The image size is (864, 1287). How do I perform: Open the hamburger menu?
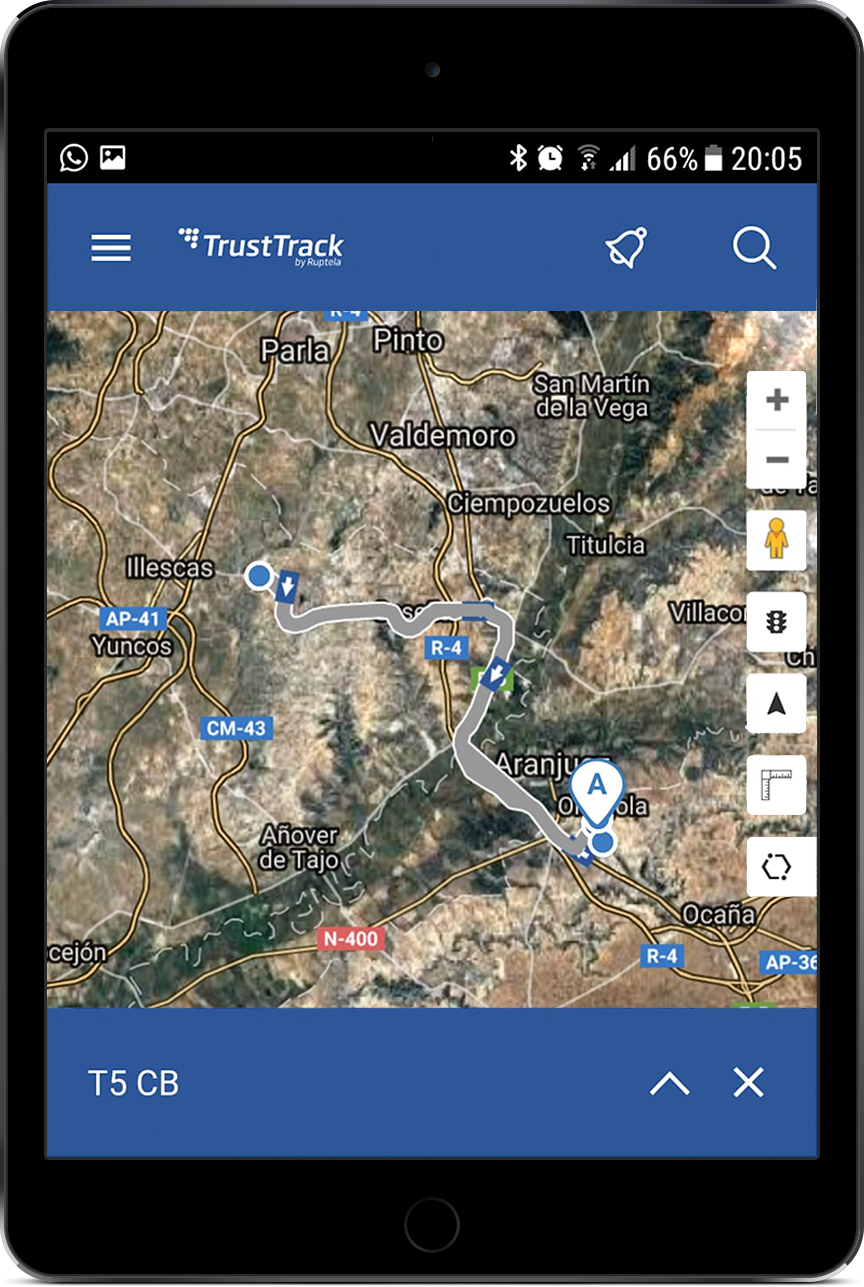[x=111, y=248]
